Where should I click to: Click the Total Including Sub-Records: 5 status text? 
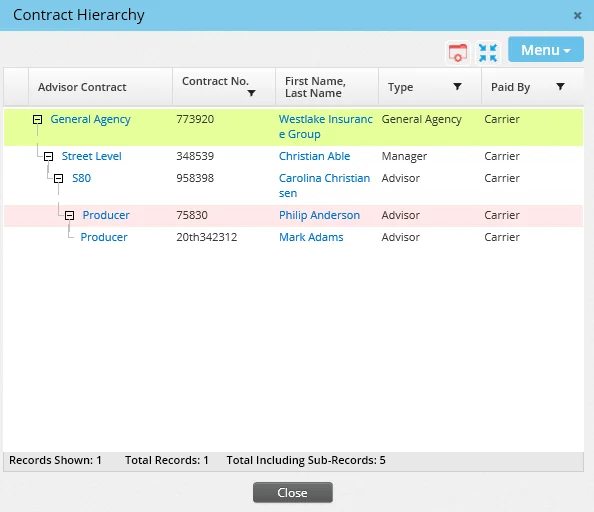[x=306, y=460]
